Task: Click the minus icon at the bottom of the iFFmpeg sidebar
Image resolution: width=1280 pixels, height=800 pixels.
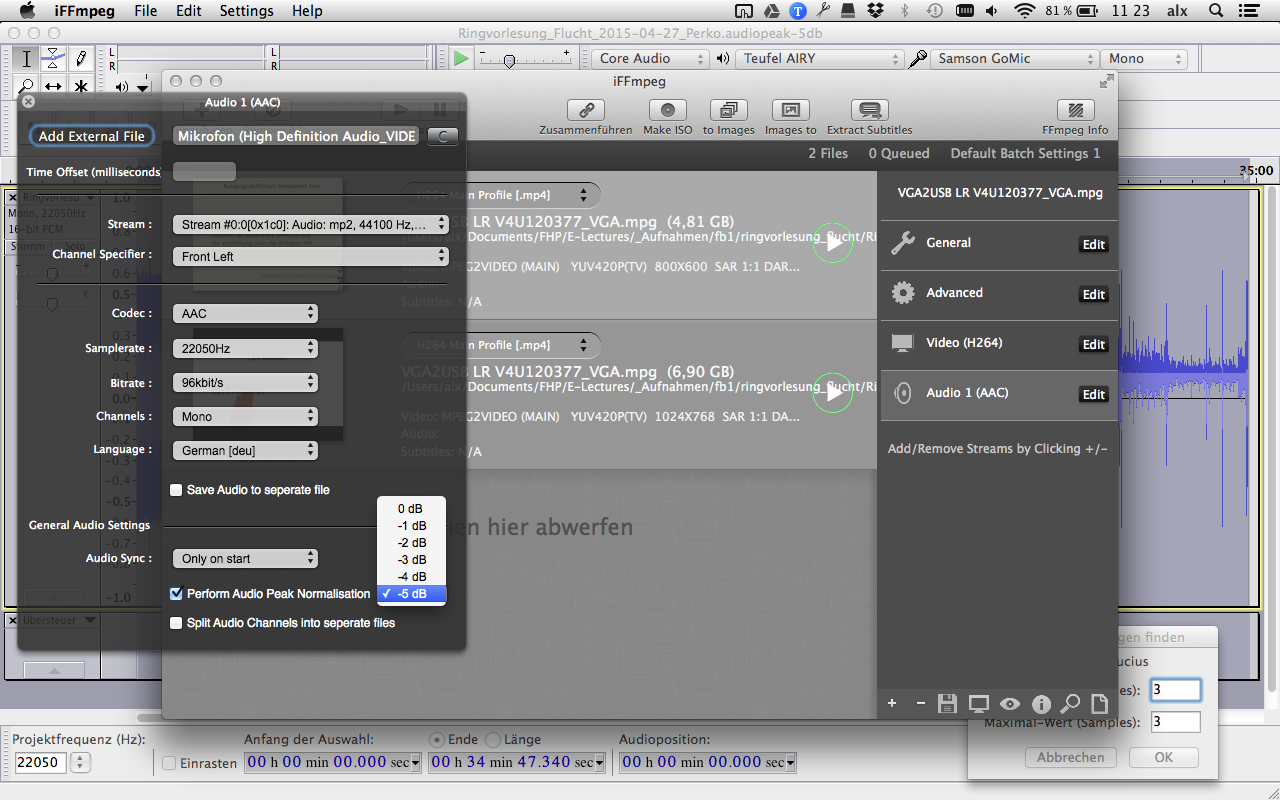Action: [921, 704]
